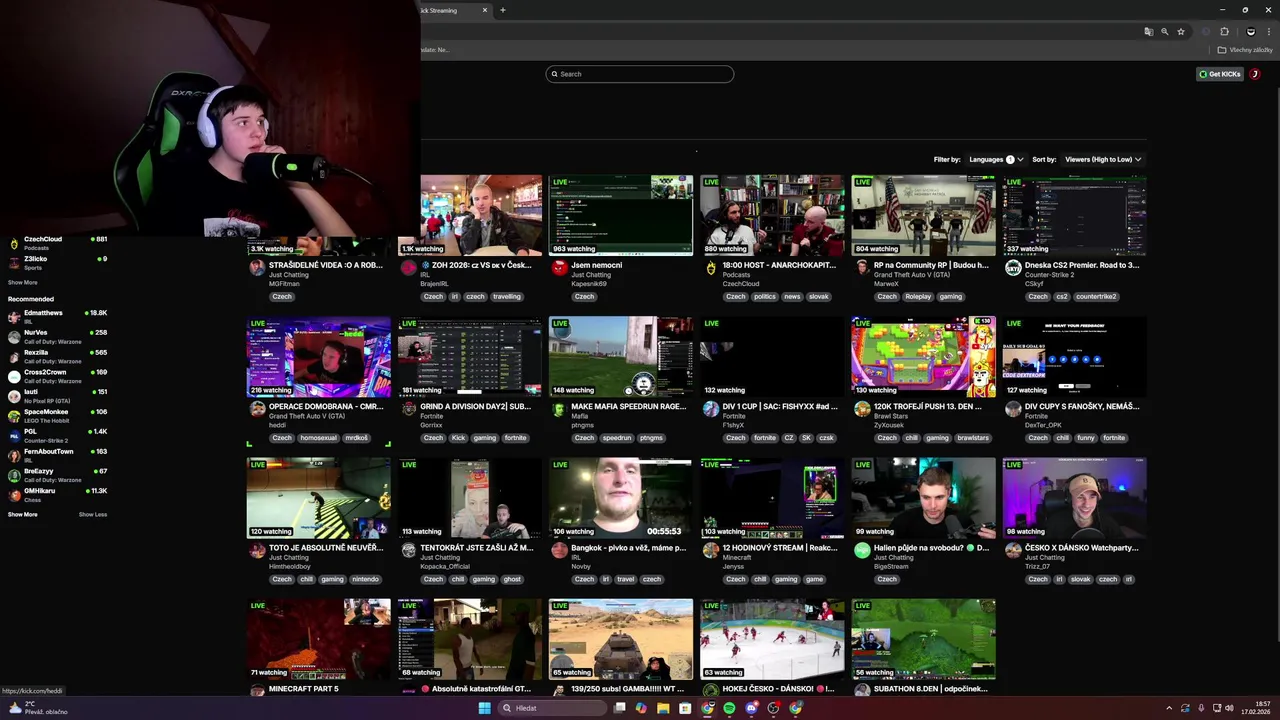Click the SpaceMonkee recommended channel

click(x=58, y=415)
